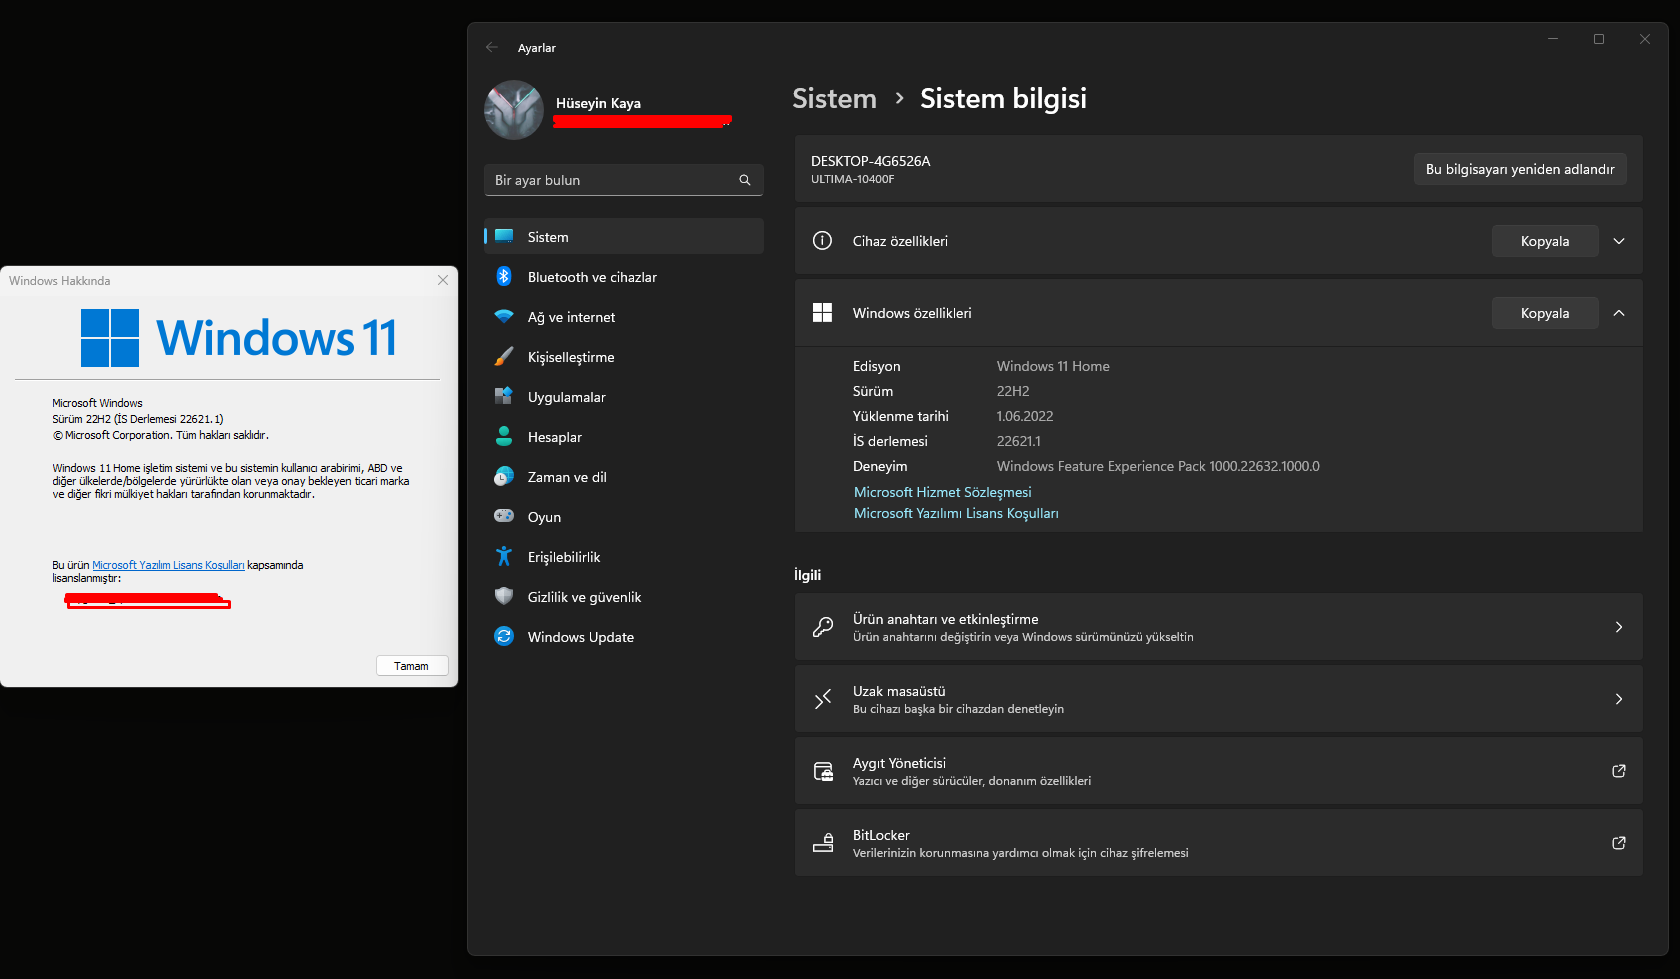
Task: Open Windows Update settings page
Action: point(624,636)
